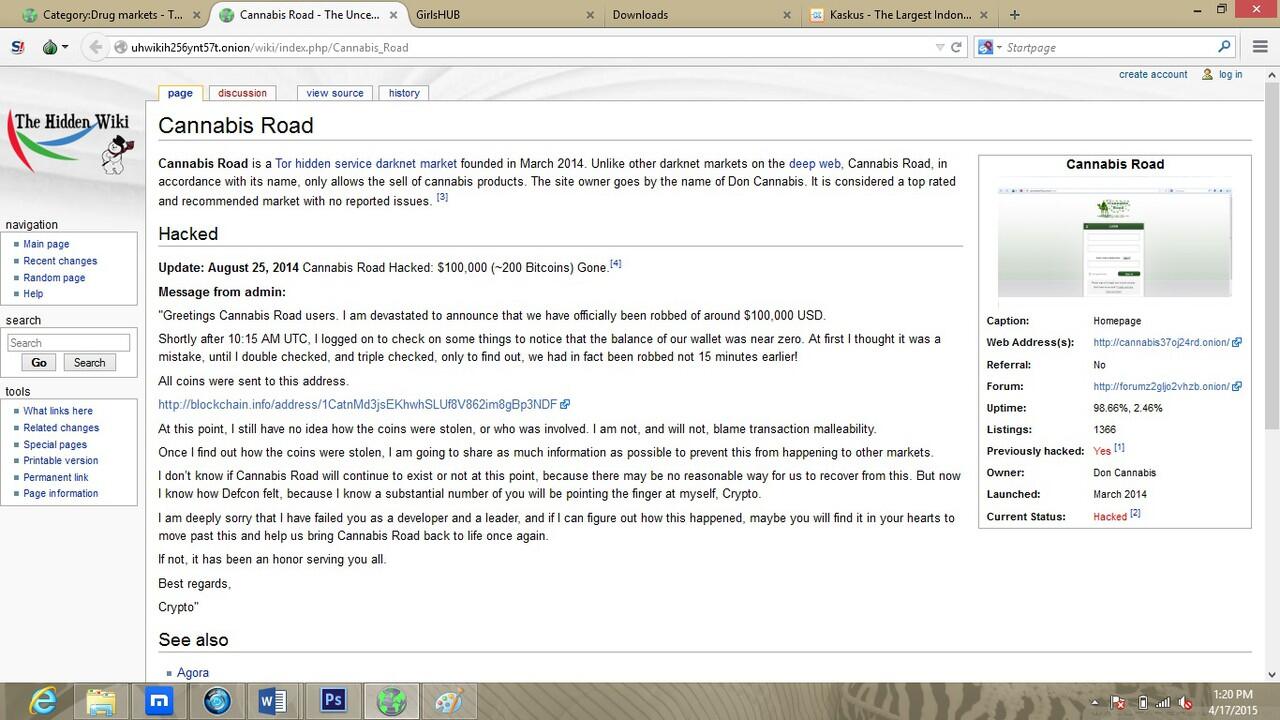Click the user icon beside log in

(x=1207, y=75)
